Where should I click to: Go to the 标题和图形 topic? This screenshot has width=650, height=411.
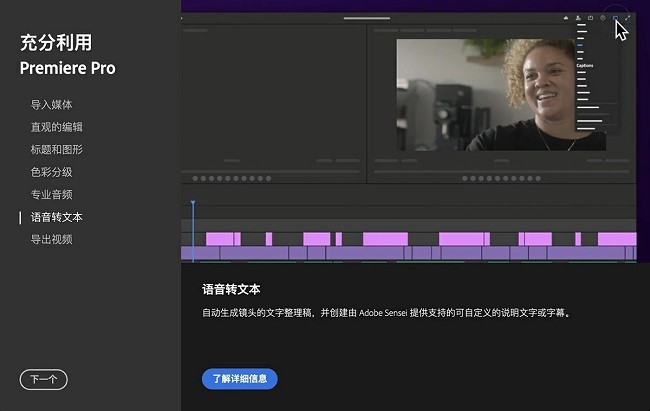(56, 149)
